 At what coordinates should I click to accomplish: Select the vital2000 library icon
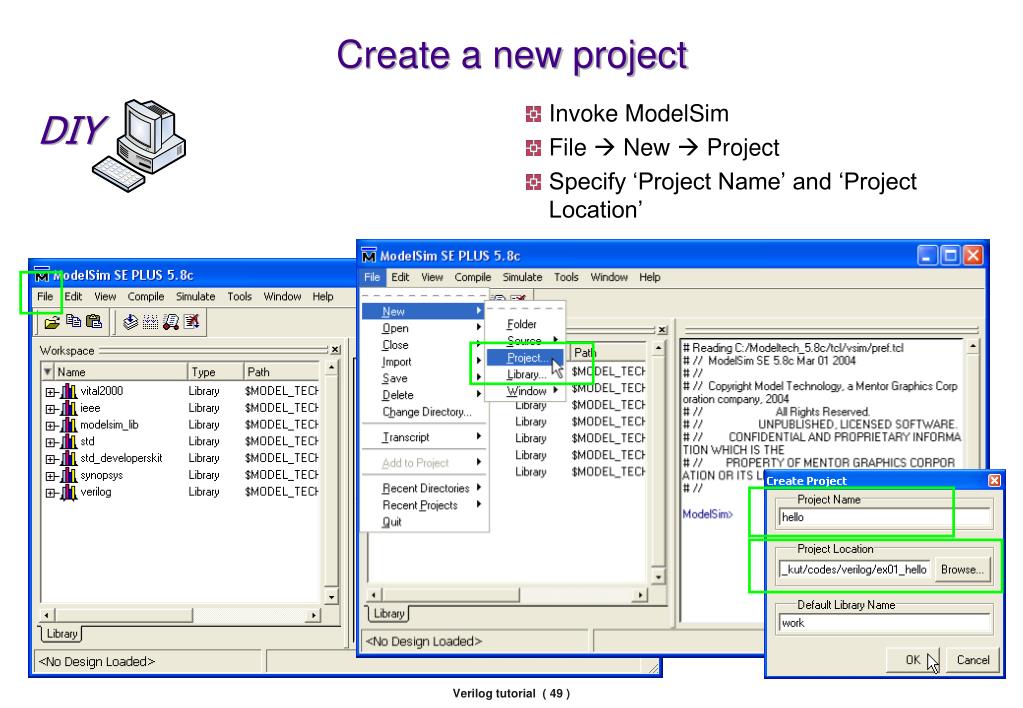pyautogui.click(x=69, y=392)
